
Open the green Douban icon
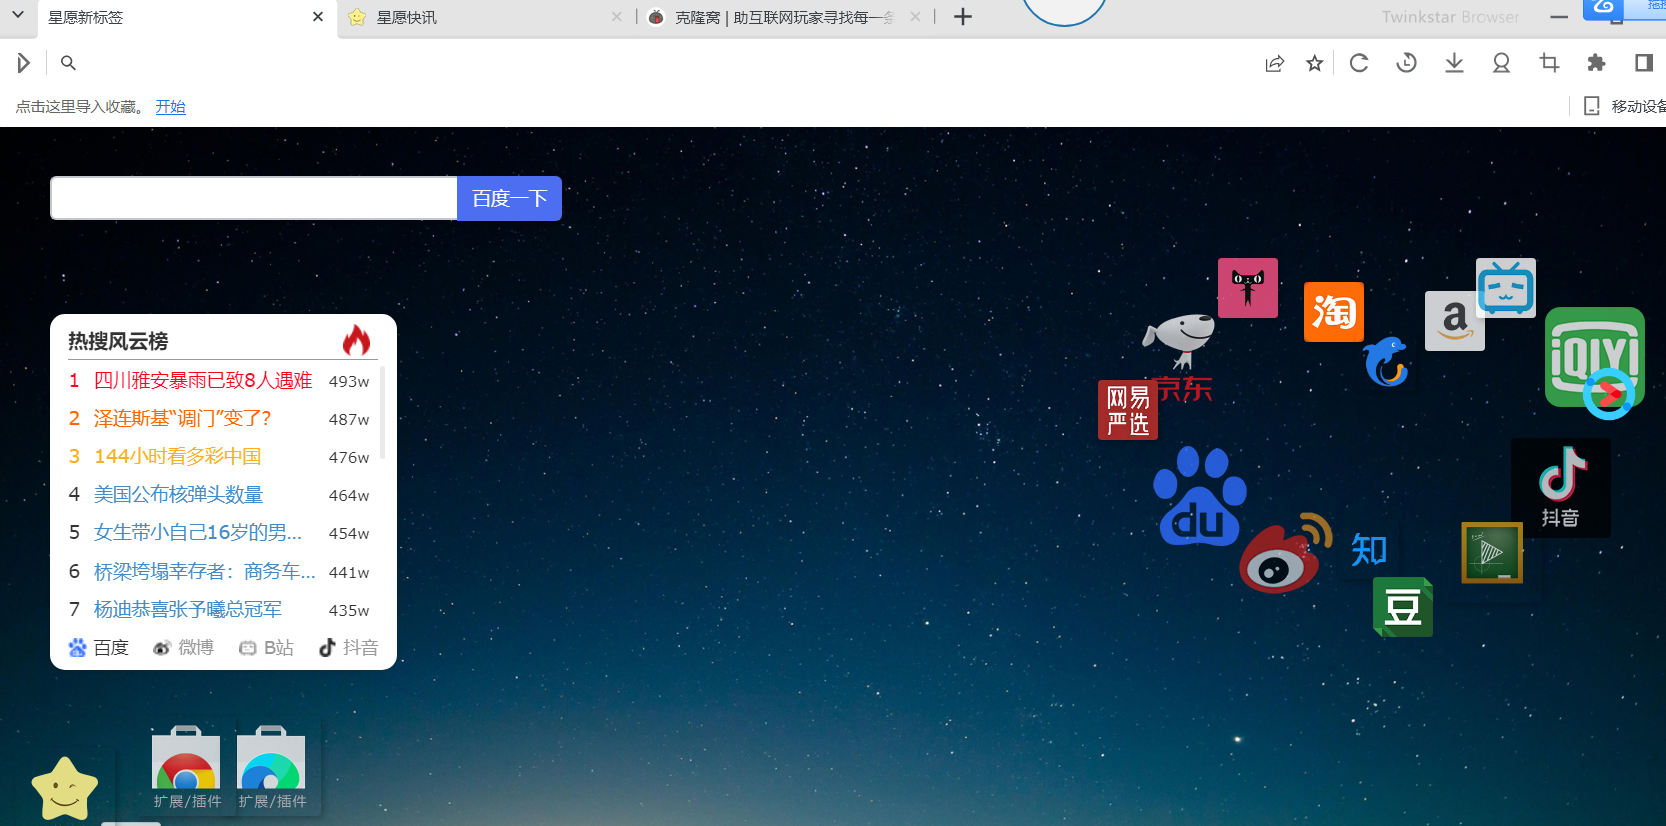1403,607
